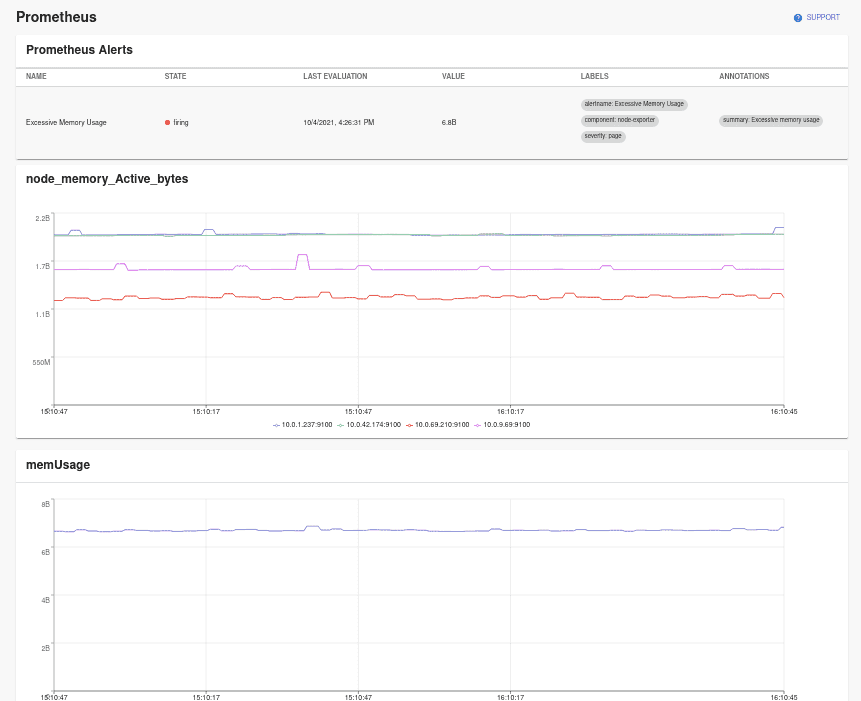The height and width of the screenshot is (701, 861).
Task: Sort alerts by NAME column header
Action: coord(36,76)
